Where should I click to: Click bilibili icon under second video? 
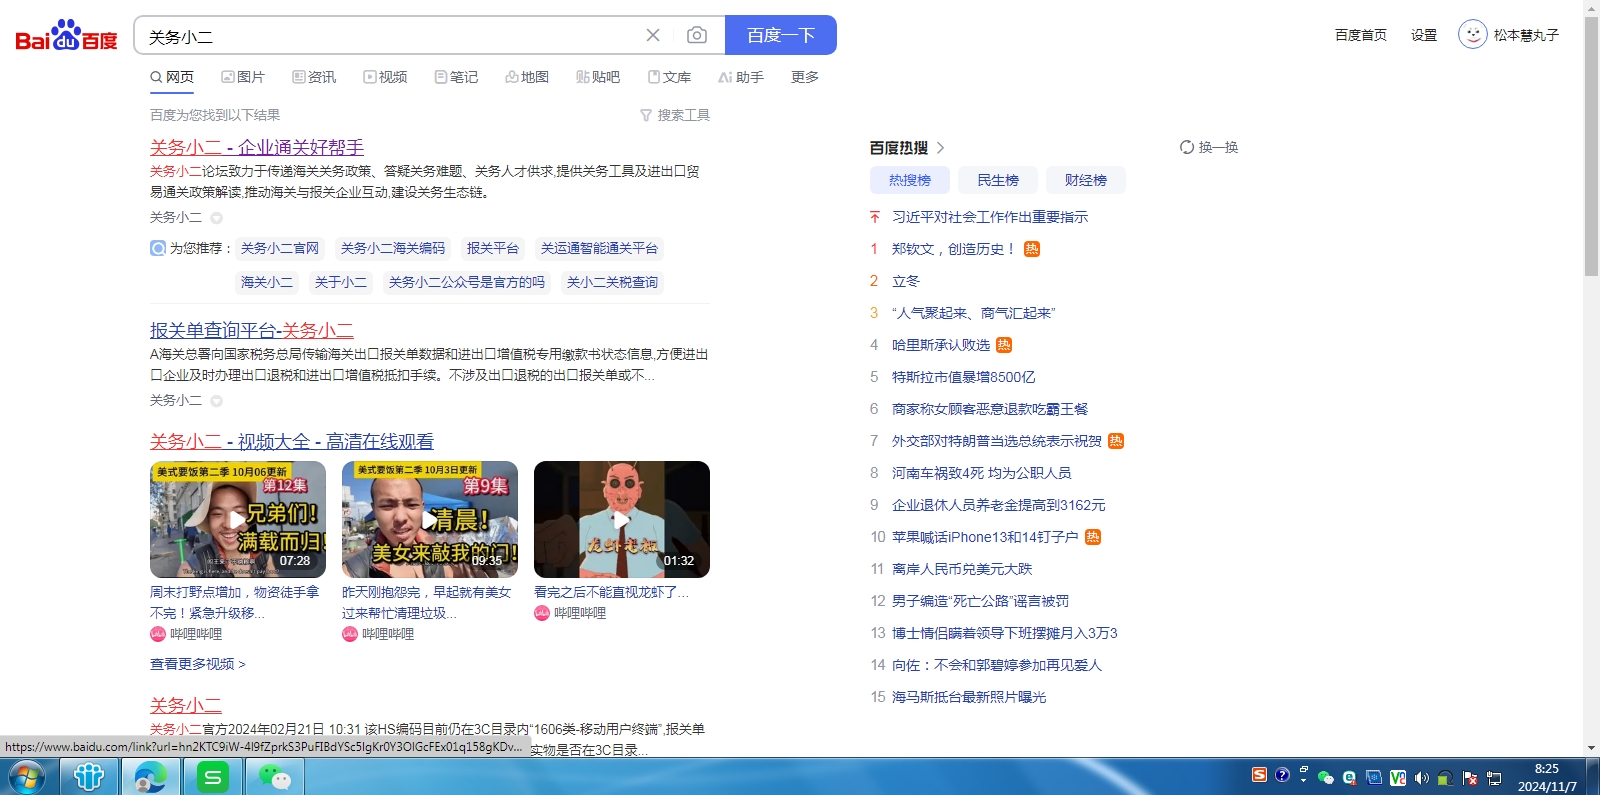[350, 634]
